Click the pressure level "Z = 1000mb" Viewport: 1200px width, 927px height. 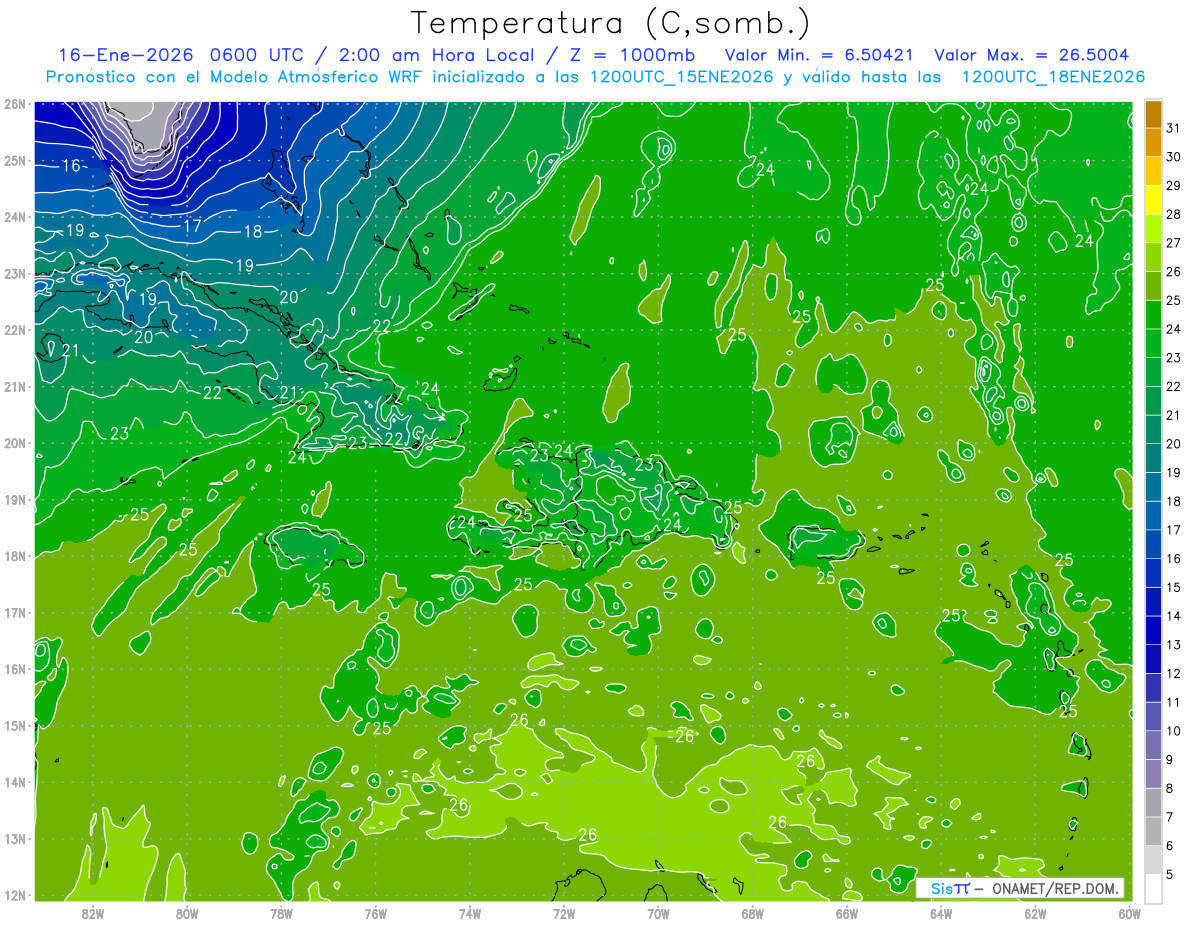click(631, 55)
